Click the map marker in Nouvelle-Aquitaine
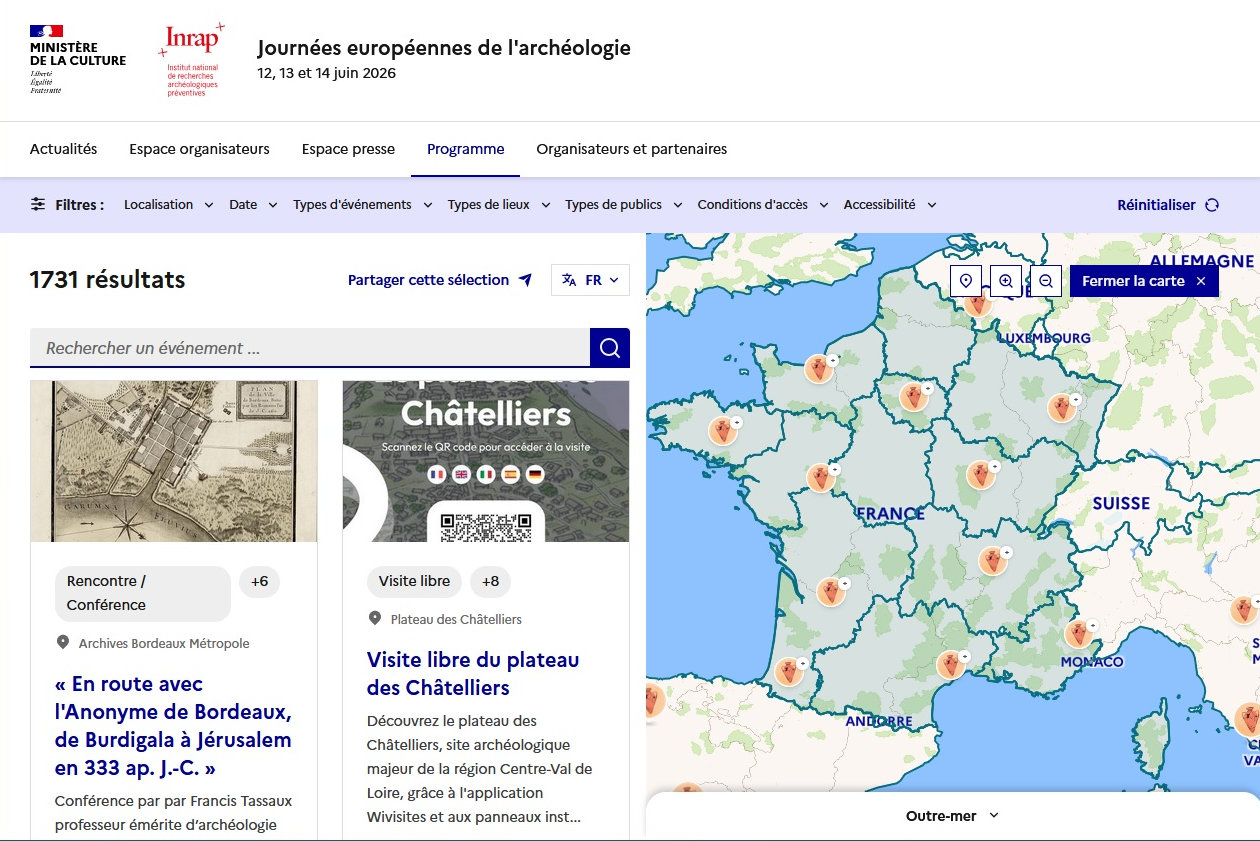The height and width of the screenshot is (841, 1260). pos(831,592)
